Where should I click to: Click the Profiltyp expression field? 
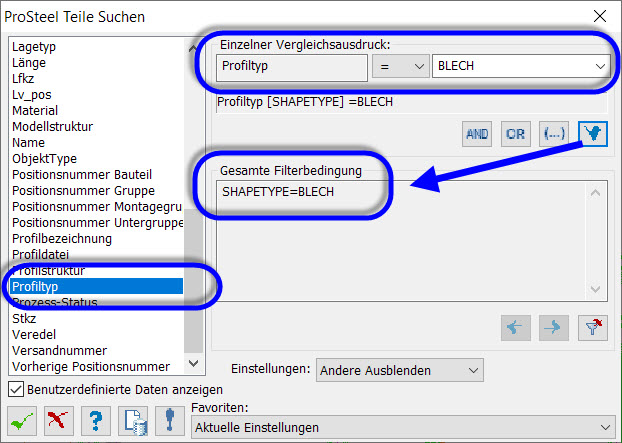pos(292,68)
